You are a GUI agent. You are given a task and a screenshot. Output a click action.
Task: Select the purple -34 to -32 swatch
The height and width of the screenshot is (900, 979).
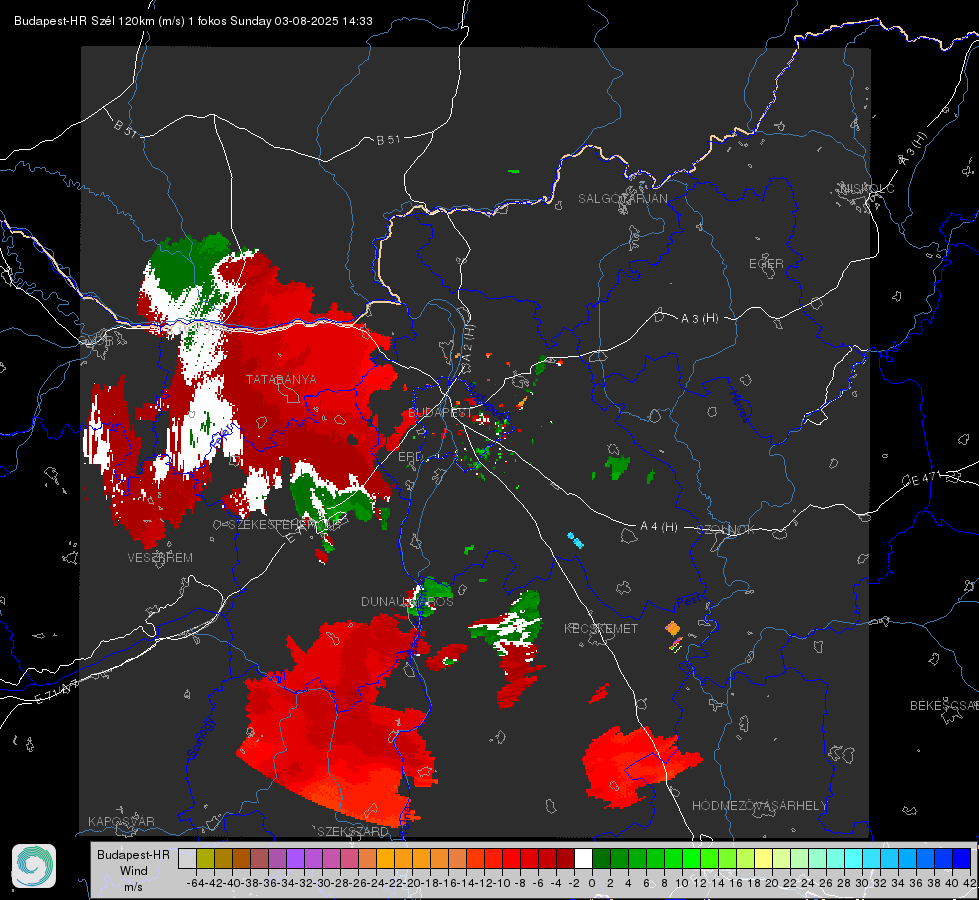pos(295,858)
